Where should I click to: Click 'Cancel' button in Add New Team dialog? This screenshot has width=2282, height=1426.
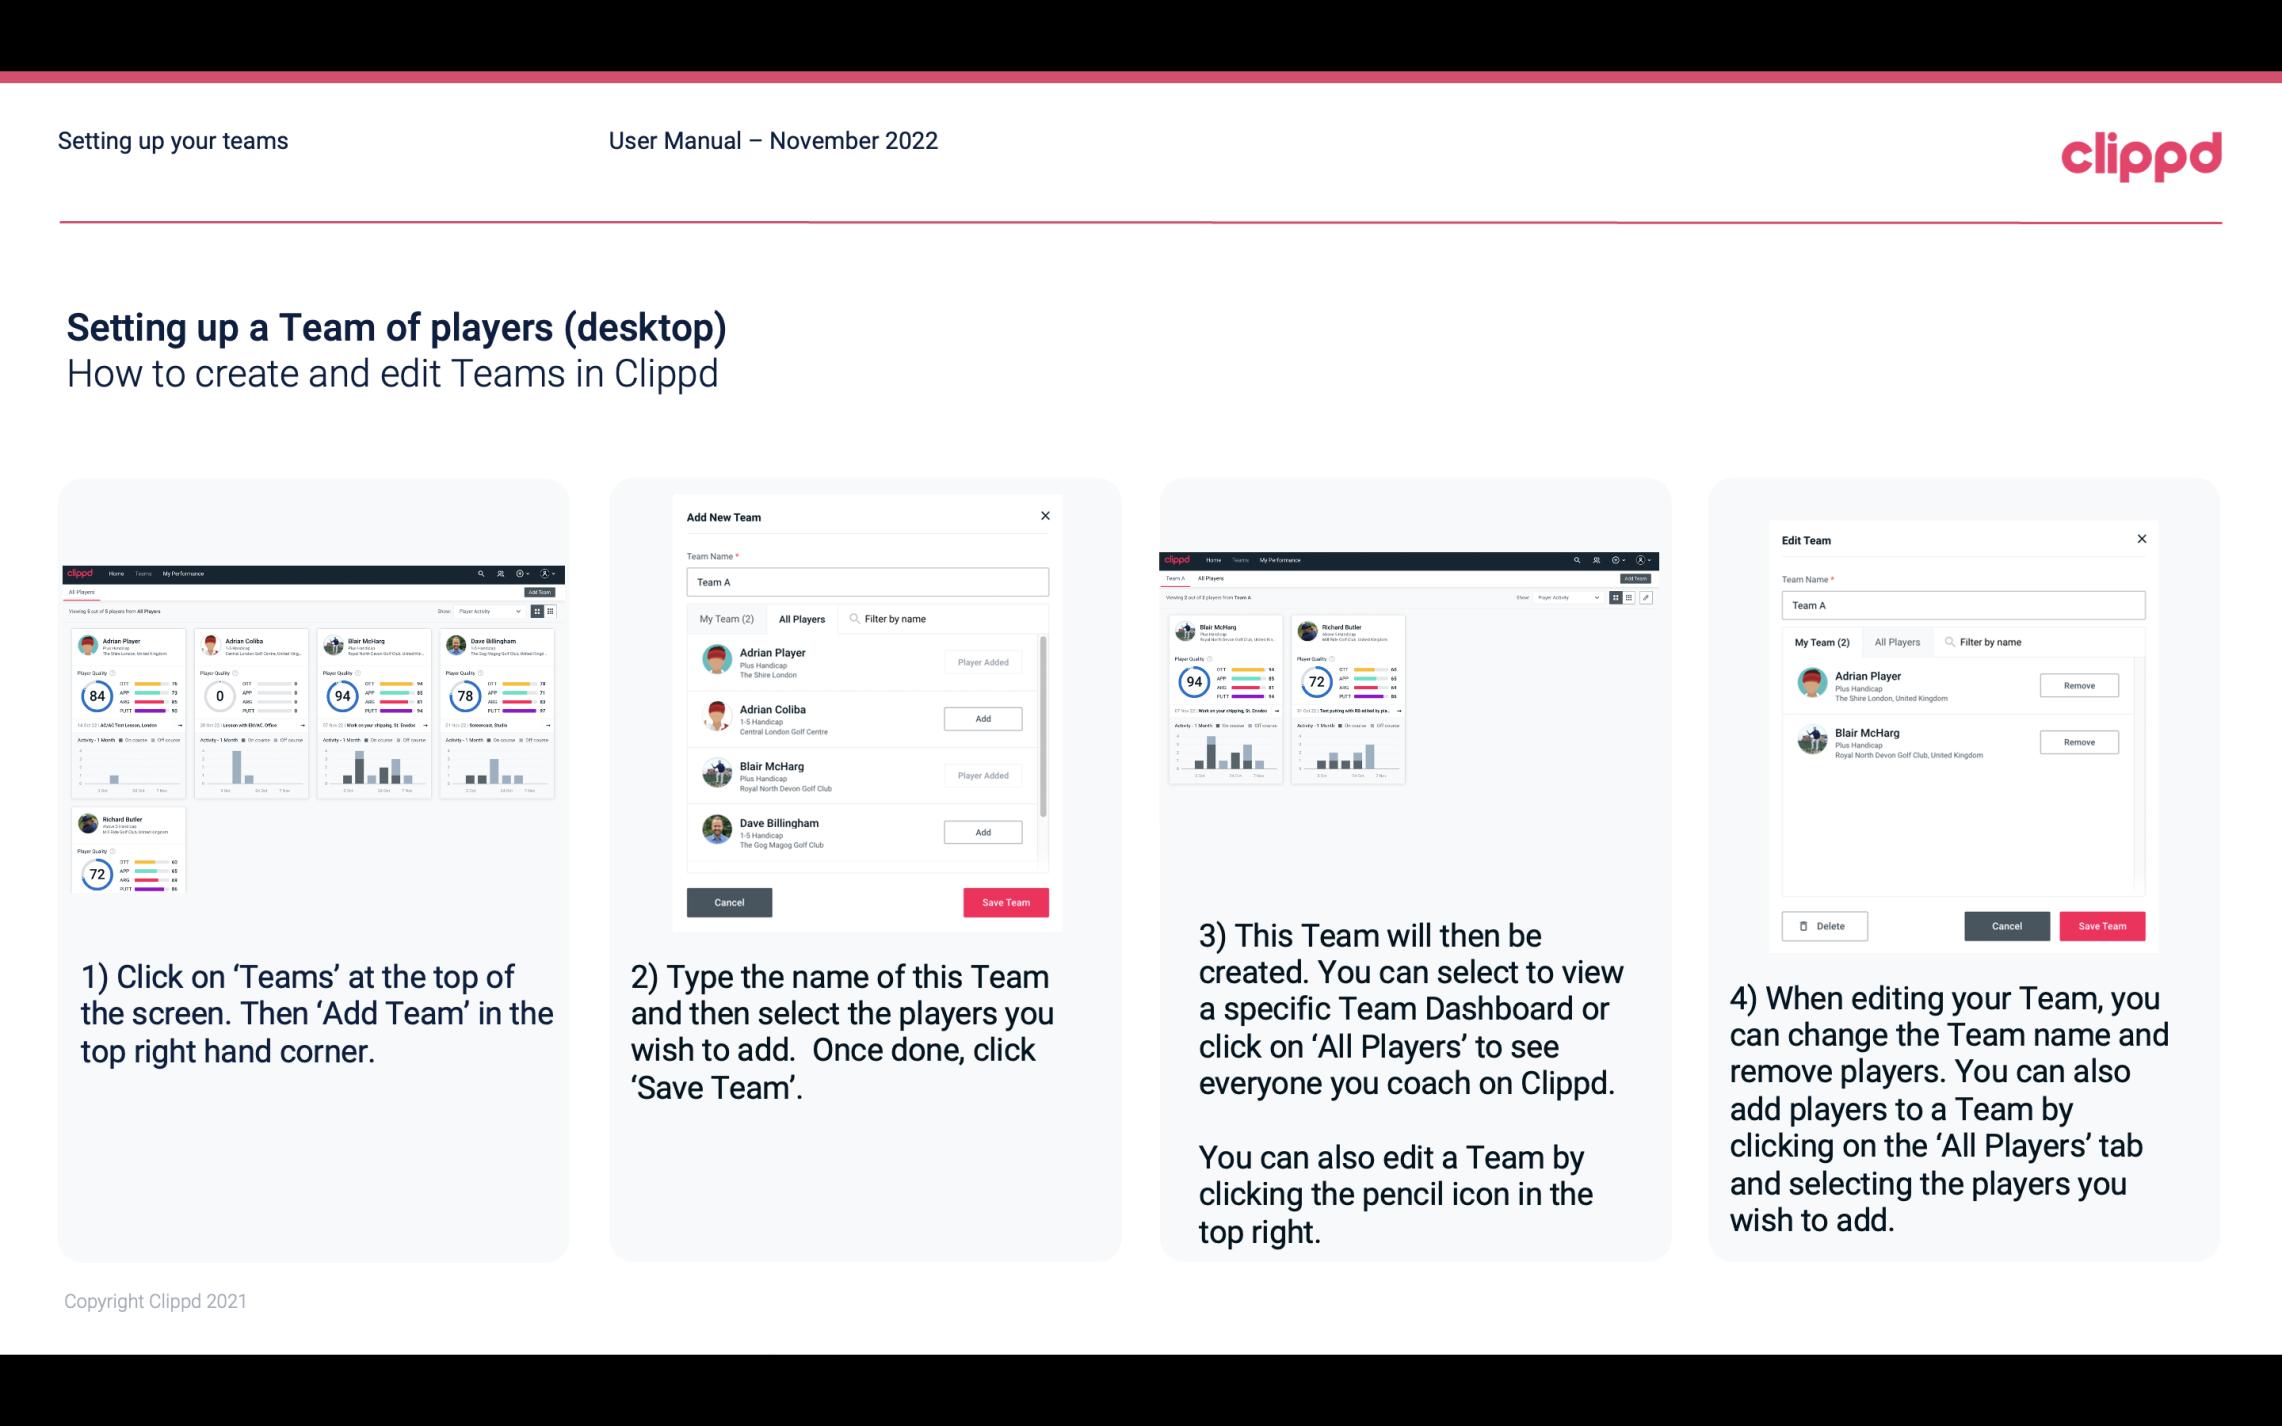click(729, 900)
